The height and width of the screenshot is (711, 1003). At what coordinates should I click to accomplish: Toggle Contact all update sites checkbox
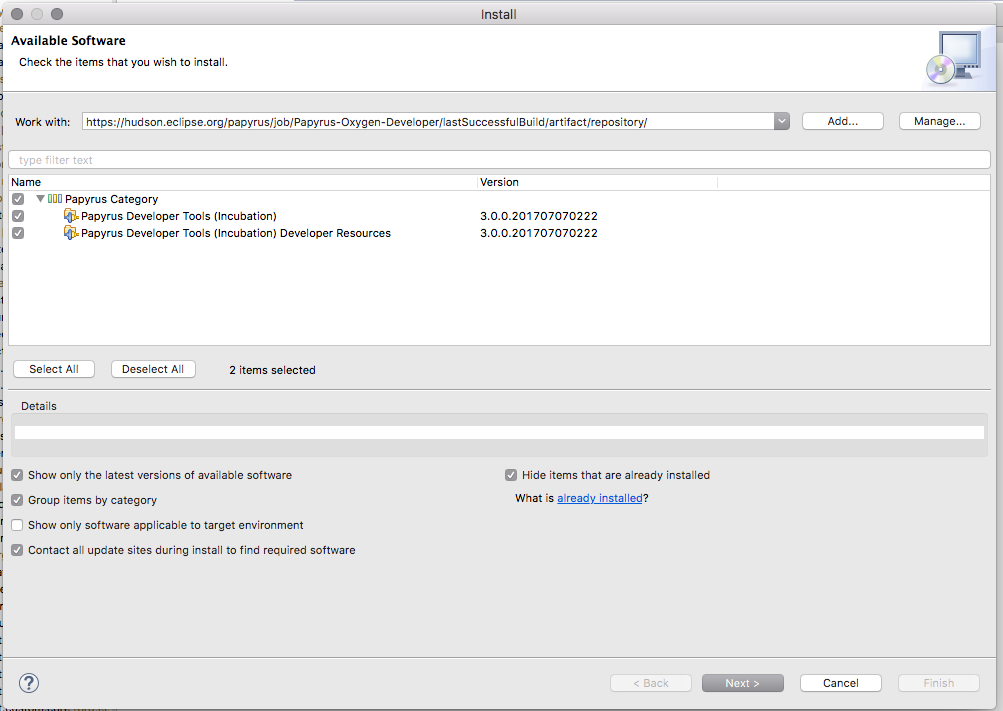coord(17,550)
